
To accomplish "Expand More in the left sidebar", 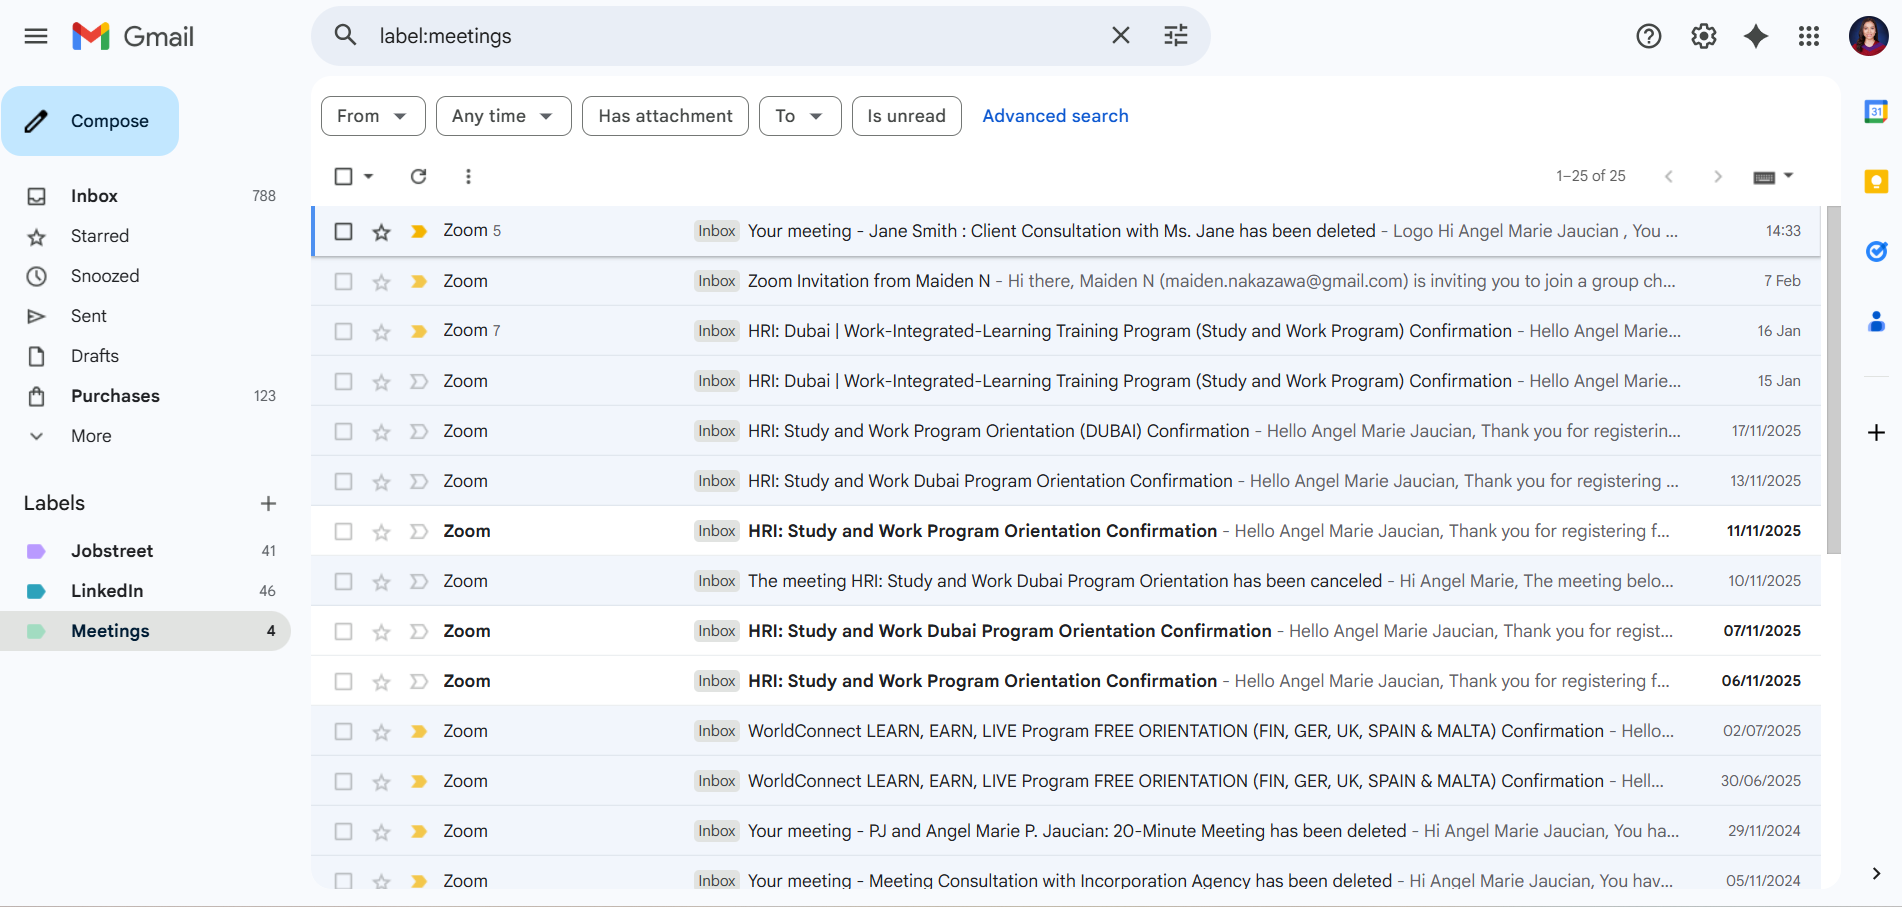I will (91, 436).
